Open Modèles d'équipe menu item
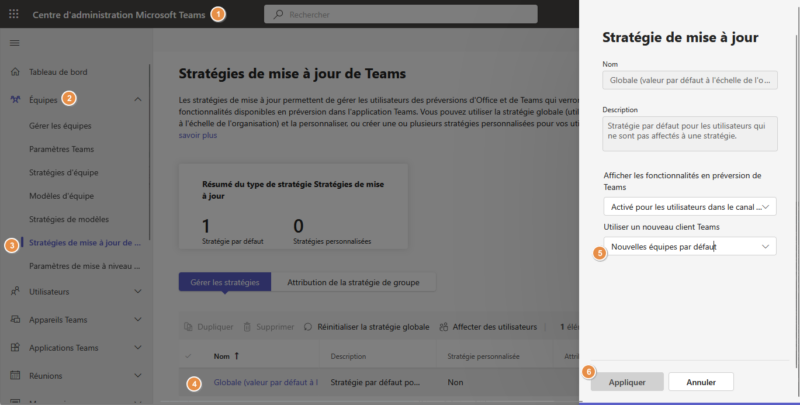The image size is (800, 405). 61,196
